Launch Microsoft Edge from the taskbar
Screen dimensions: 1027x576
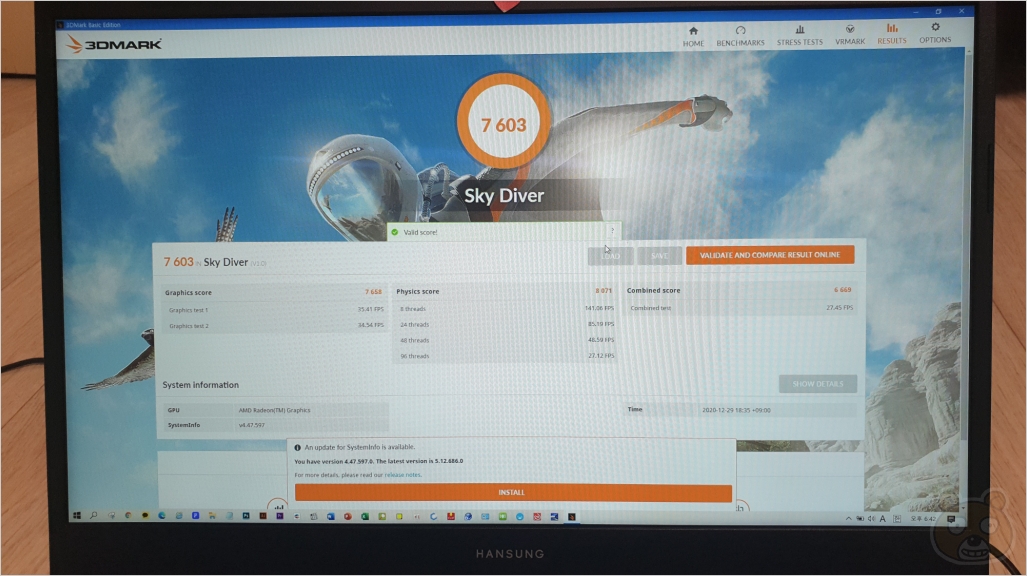pyautogui.click(x=162, y=516)
